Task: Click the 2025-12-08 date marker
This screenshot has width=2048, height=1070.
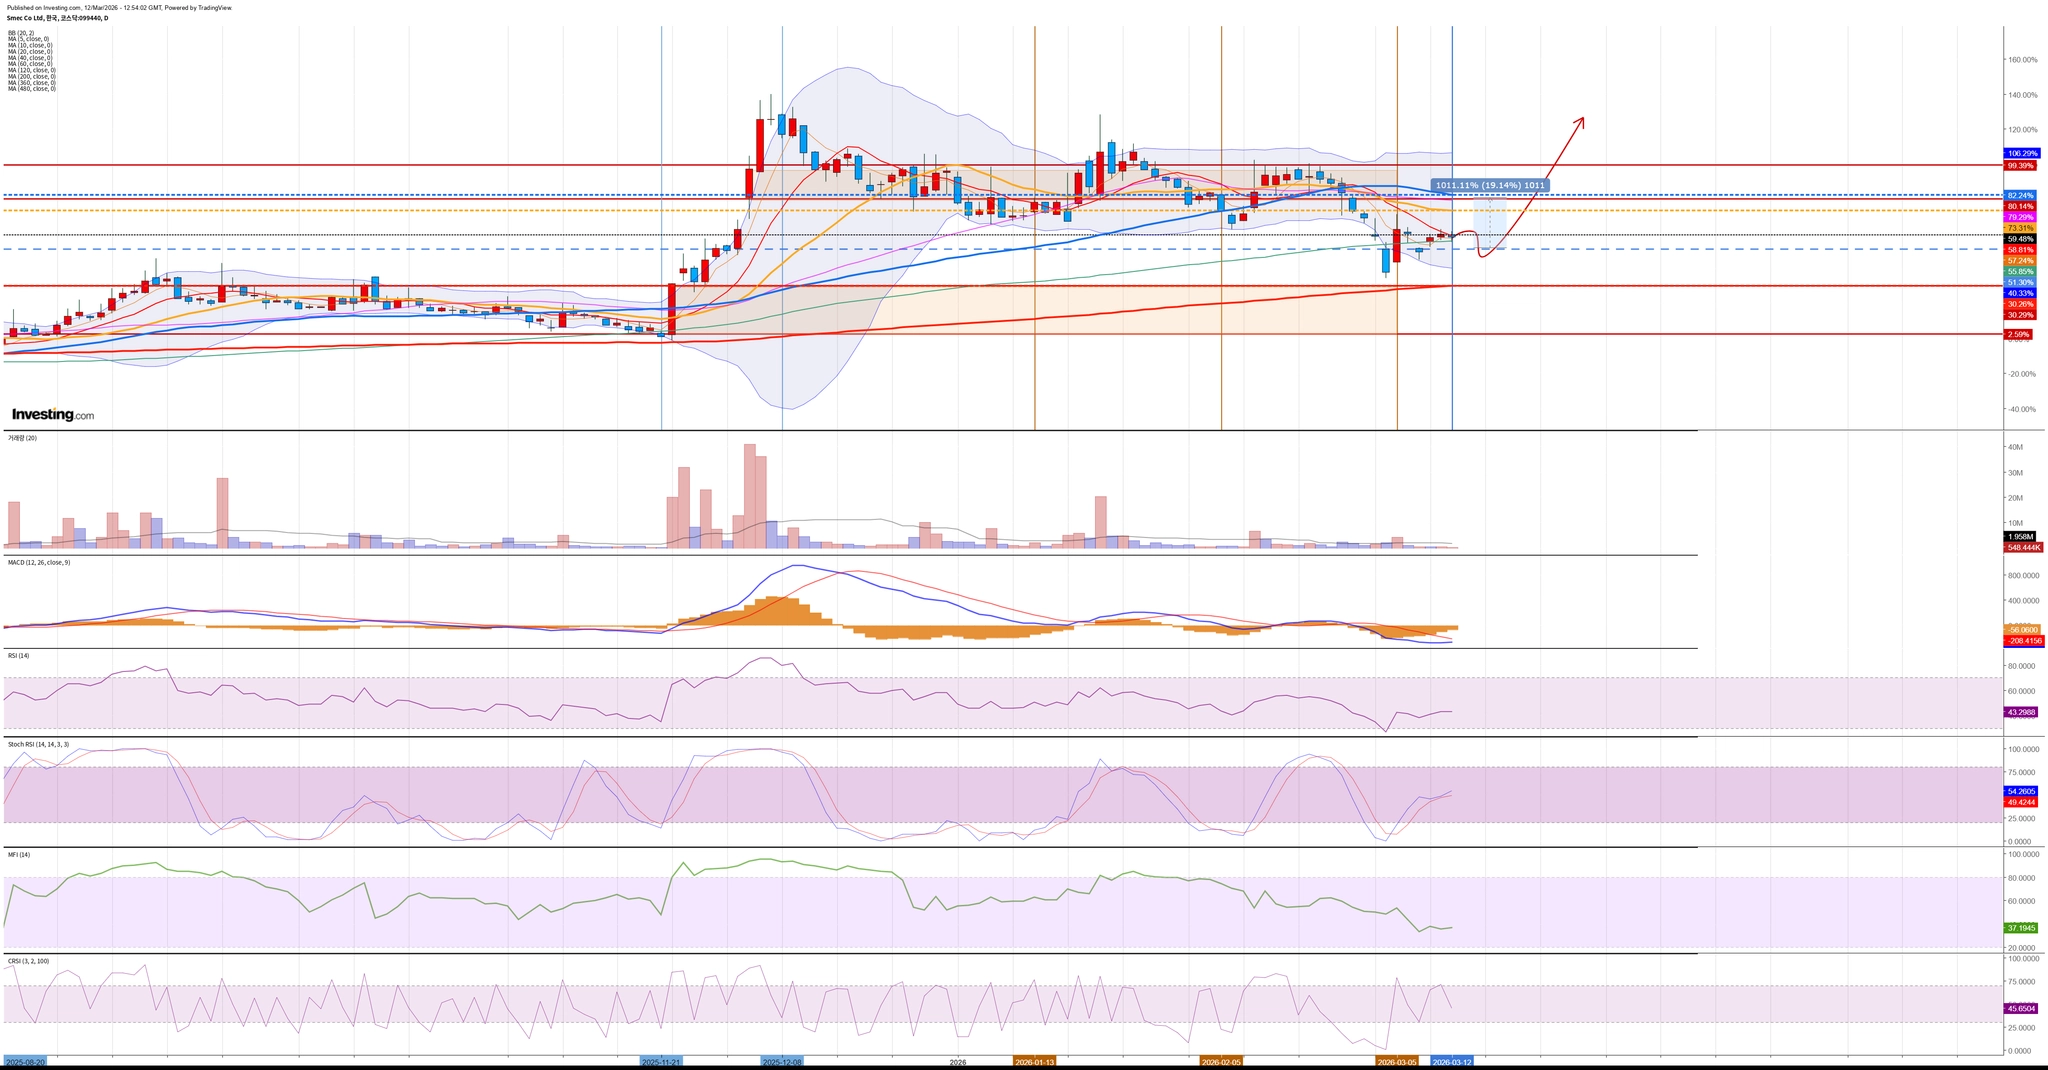Action: click(x=782, y=1062)
